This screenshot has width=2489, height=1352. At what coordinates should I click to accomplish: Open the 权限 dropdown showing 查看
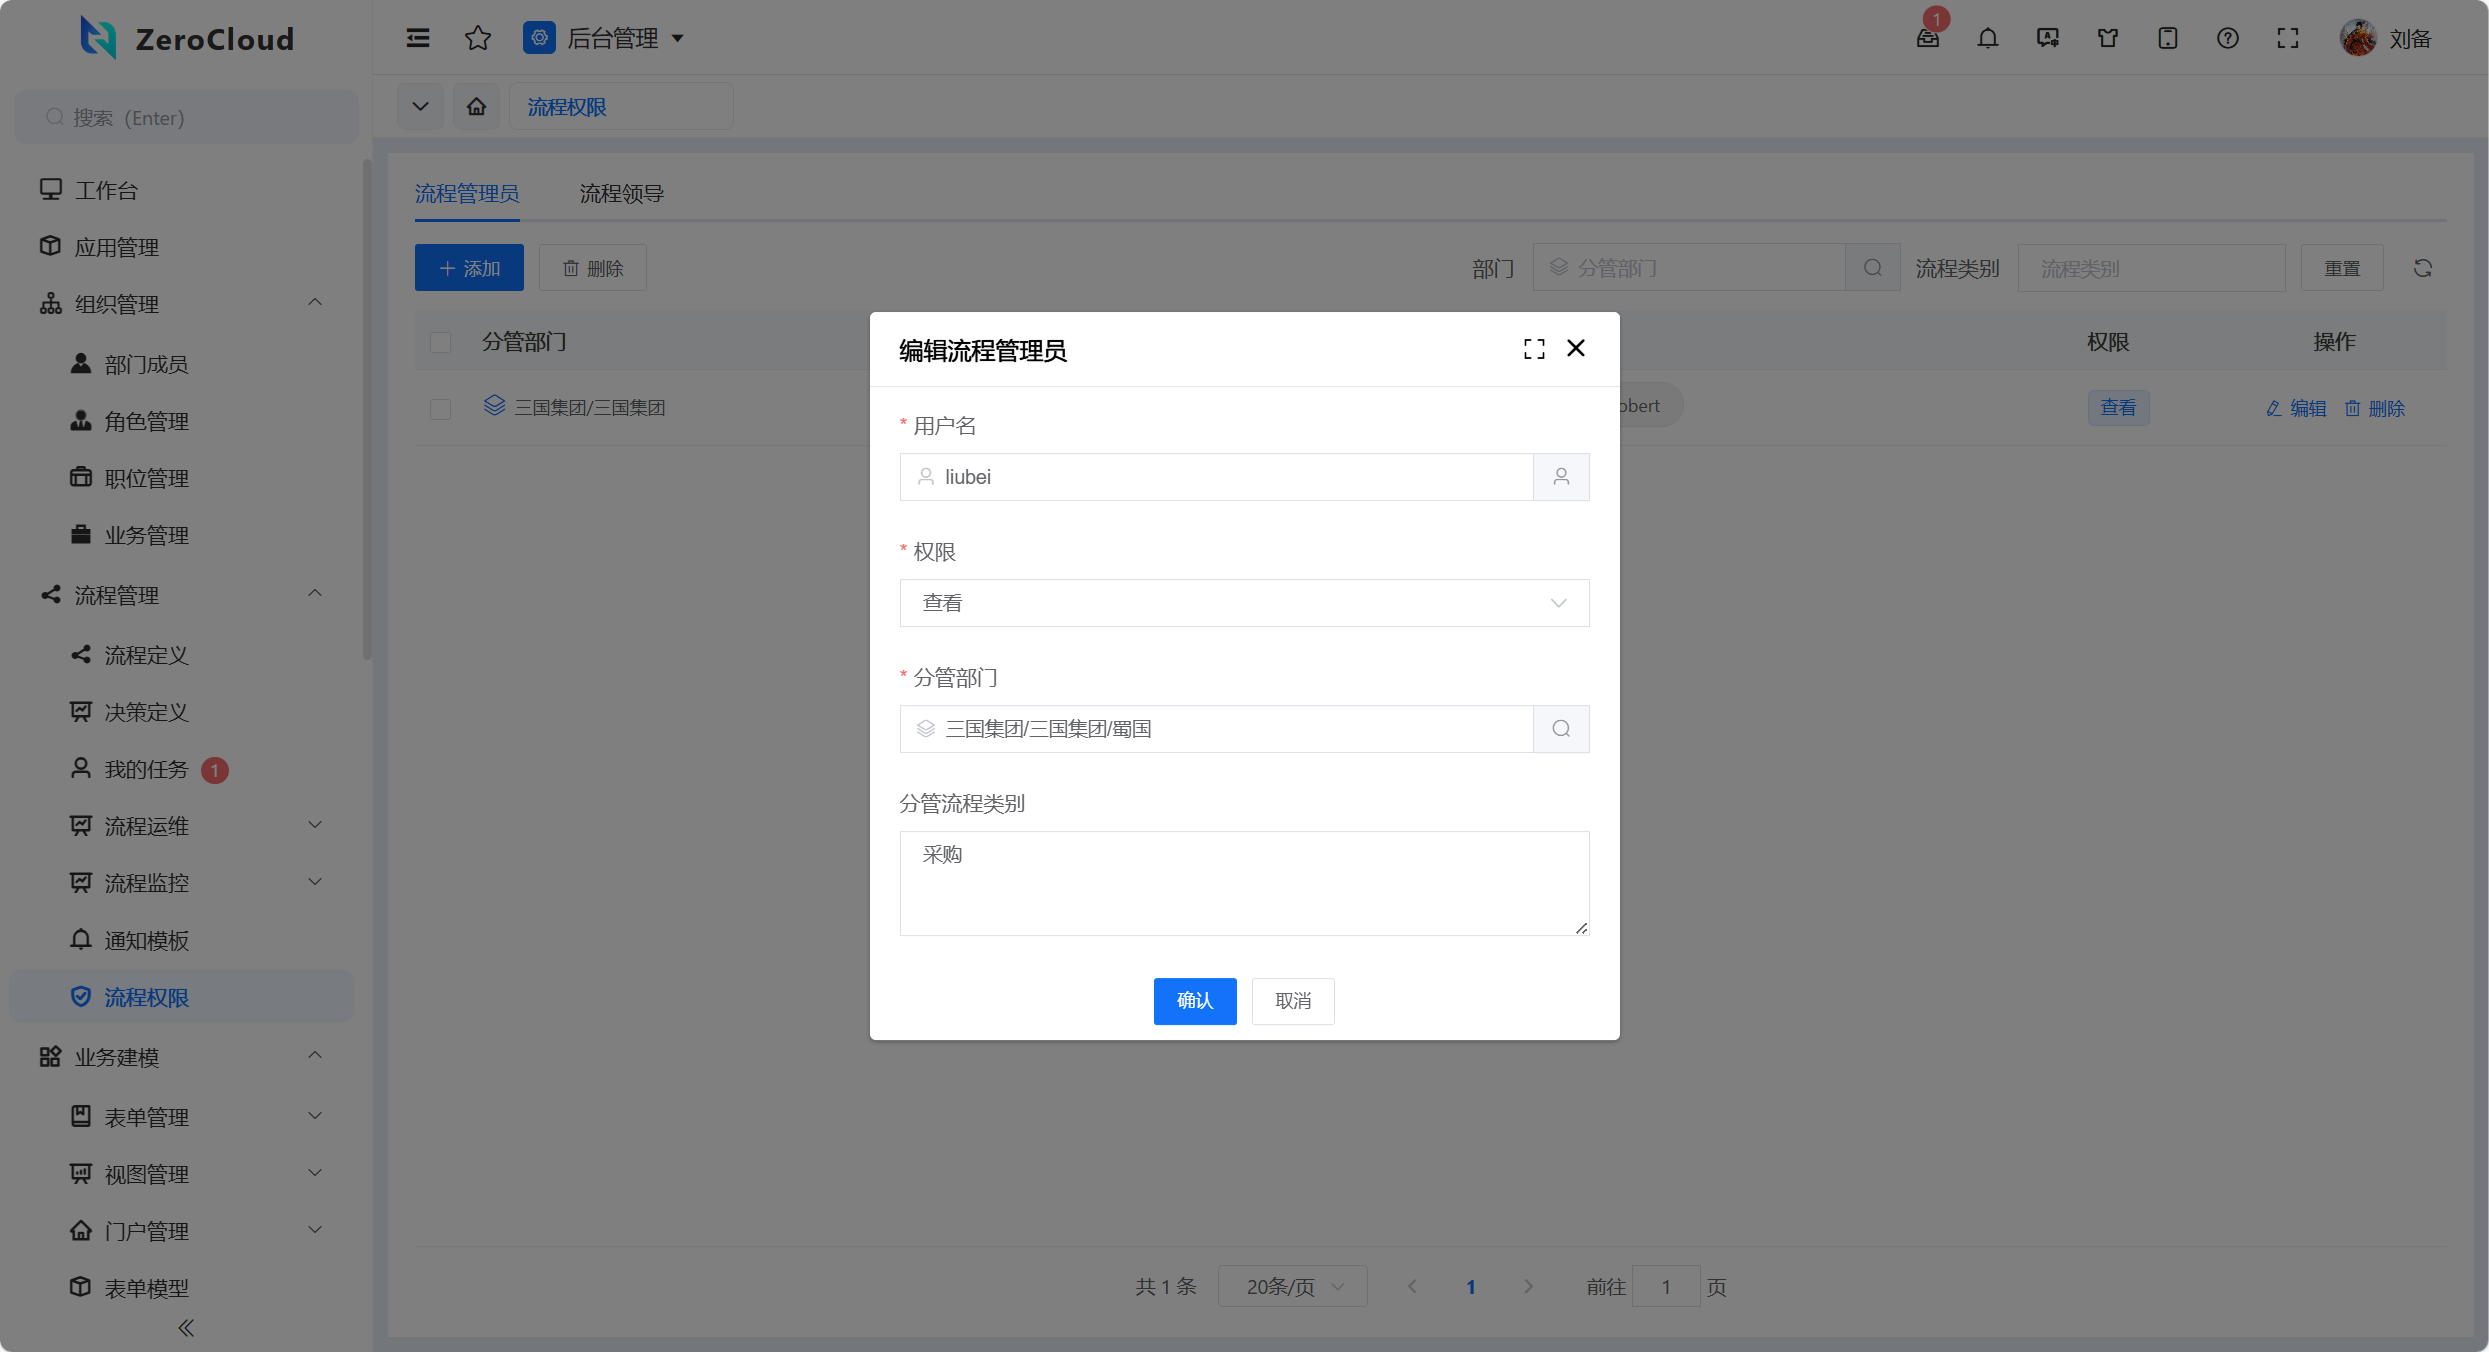(1244, 603)
